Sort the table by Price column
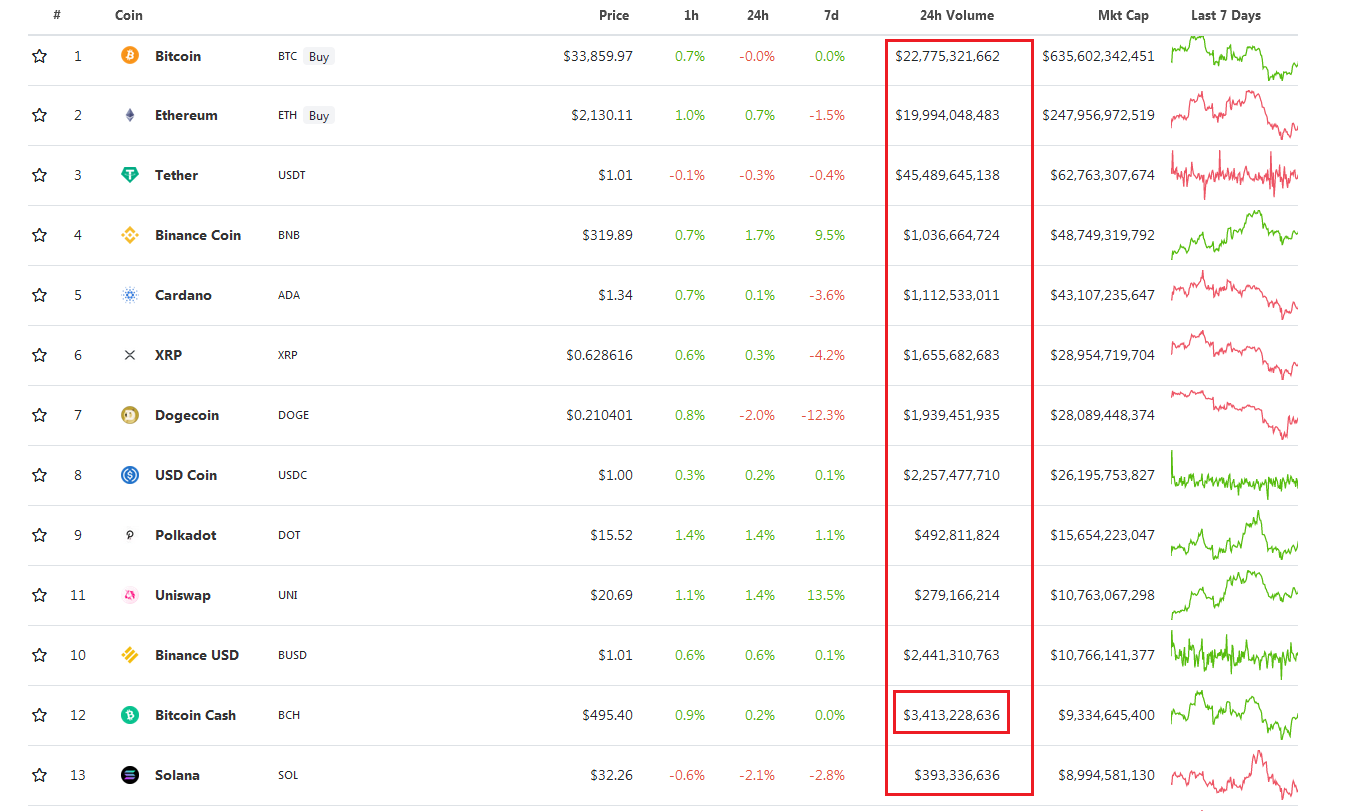Viewport: 1368px width, 811px height. pyautogui.click(x=614, y=15)
